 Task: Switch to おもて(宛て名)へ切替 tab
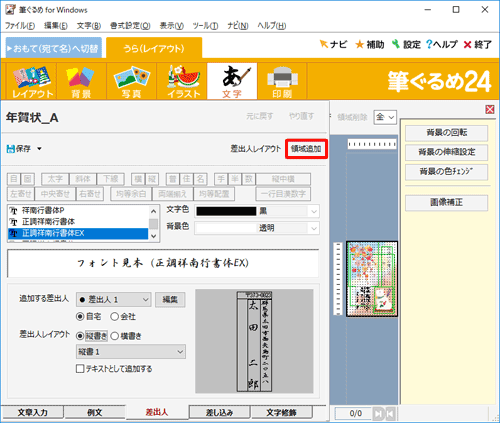(54, 49)
